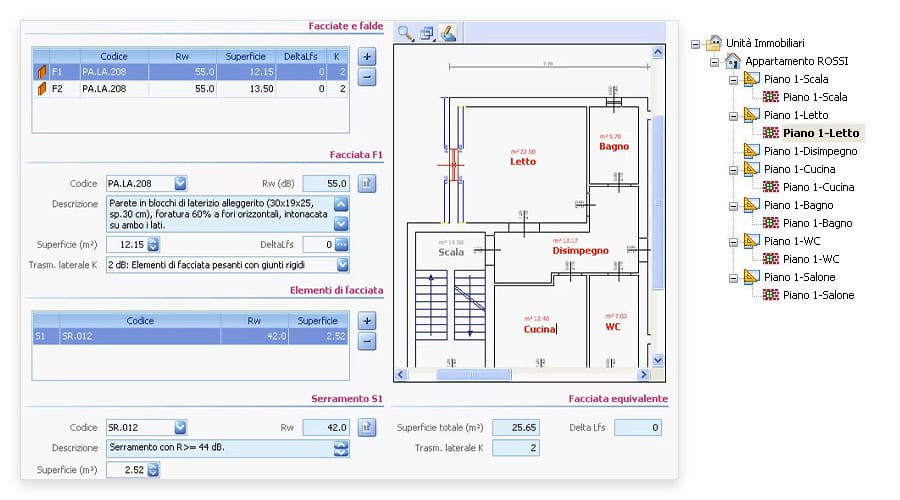Screen dimensions: 900x500
Task: Click the Superficie column header in facade table
Action: pos(246,56)
